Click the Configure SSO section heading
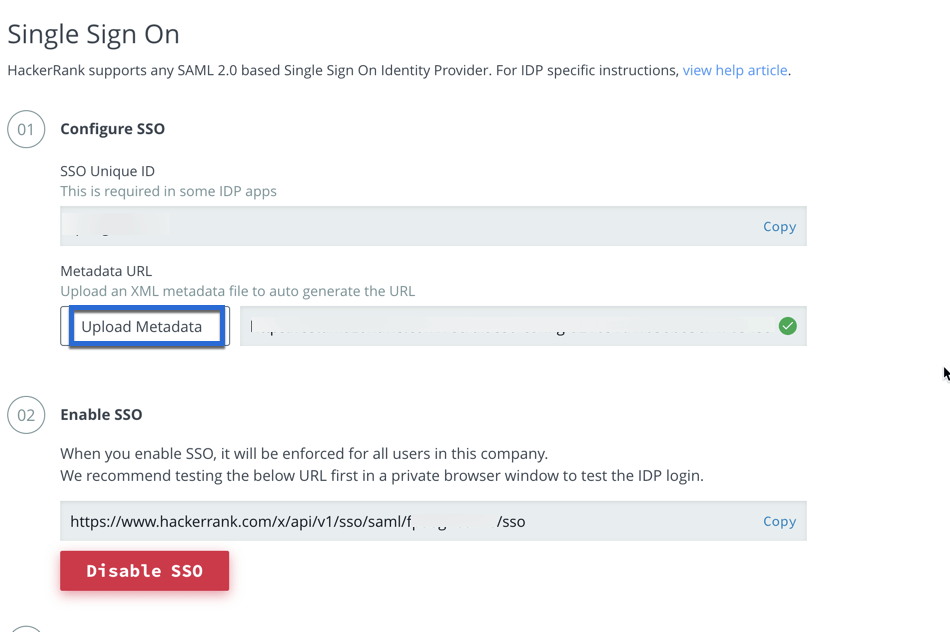Image resolution: width=950 pixels, height=632 pixels. pyautogui.click(x=112, y=129)
